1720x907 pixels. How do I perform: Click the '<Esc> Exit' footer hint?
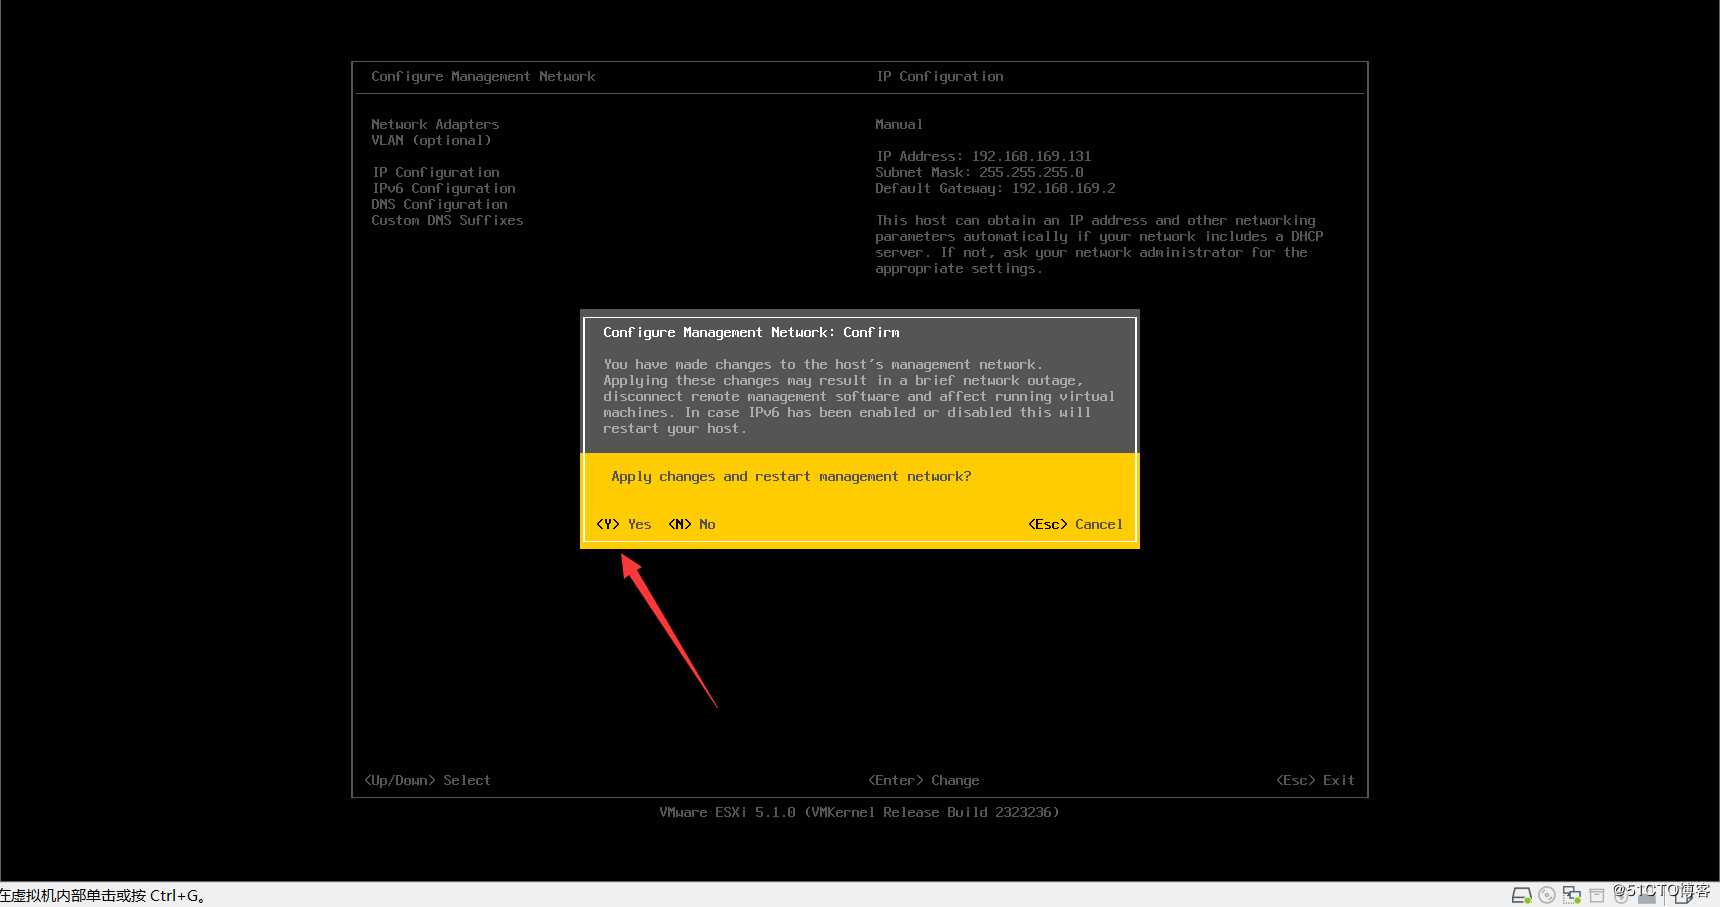coord(1315,780)
